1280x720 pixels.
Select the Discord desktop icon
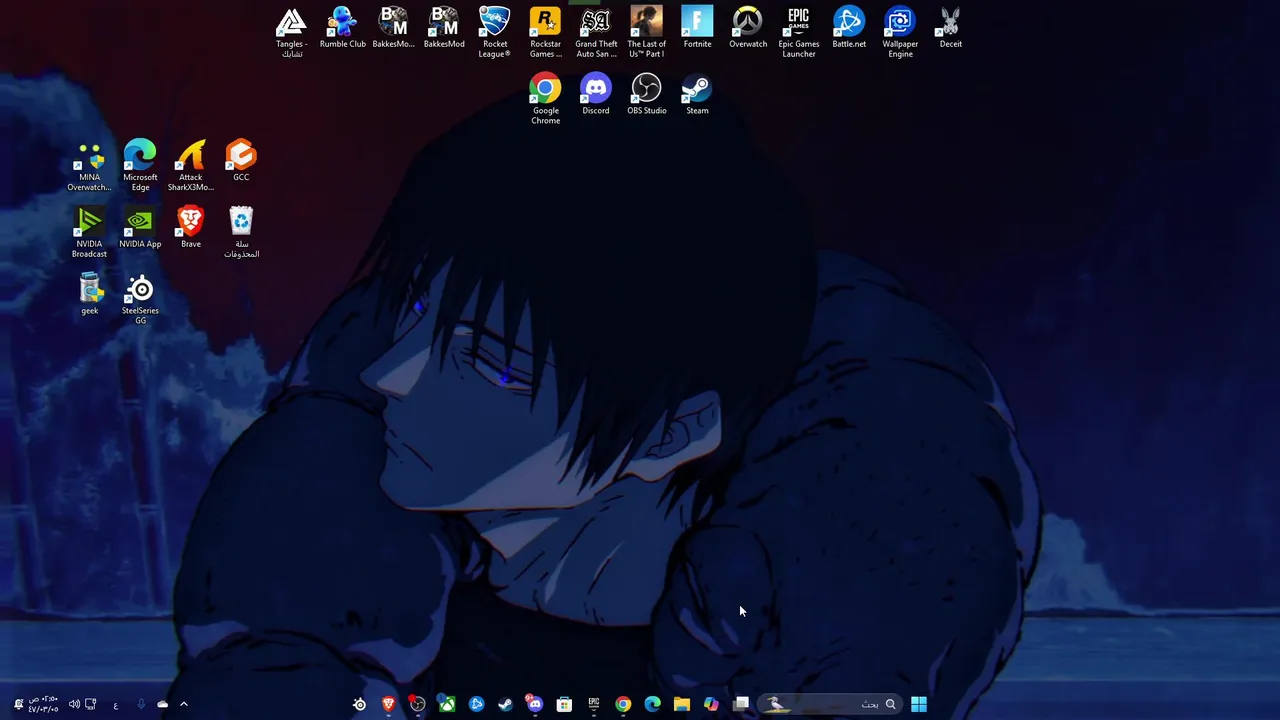click(596, 95)
